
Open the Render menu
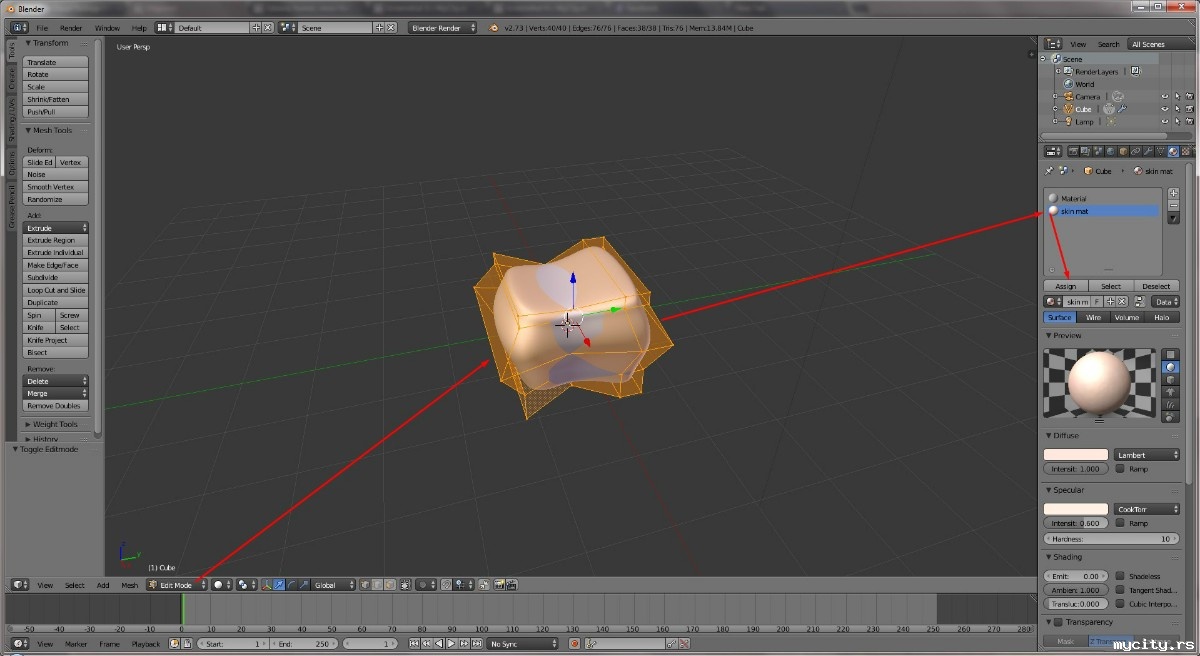click(71, 28)
